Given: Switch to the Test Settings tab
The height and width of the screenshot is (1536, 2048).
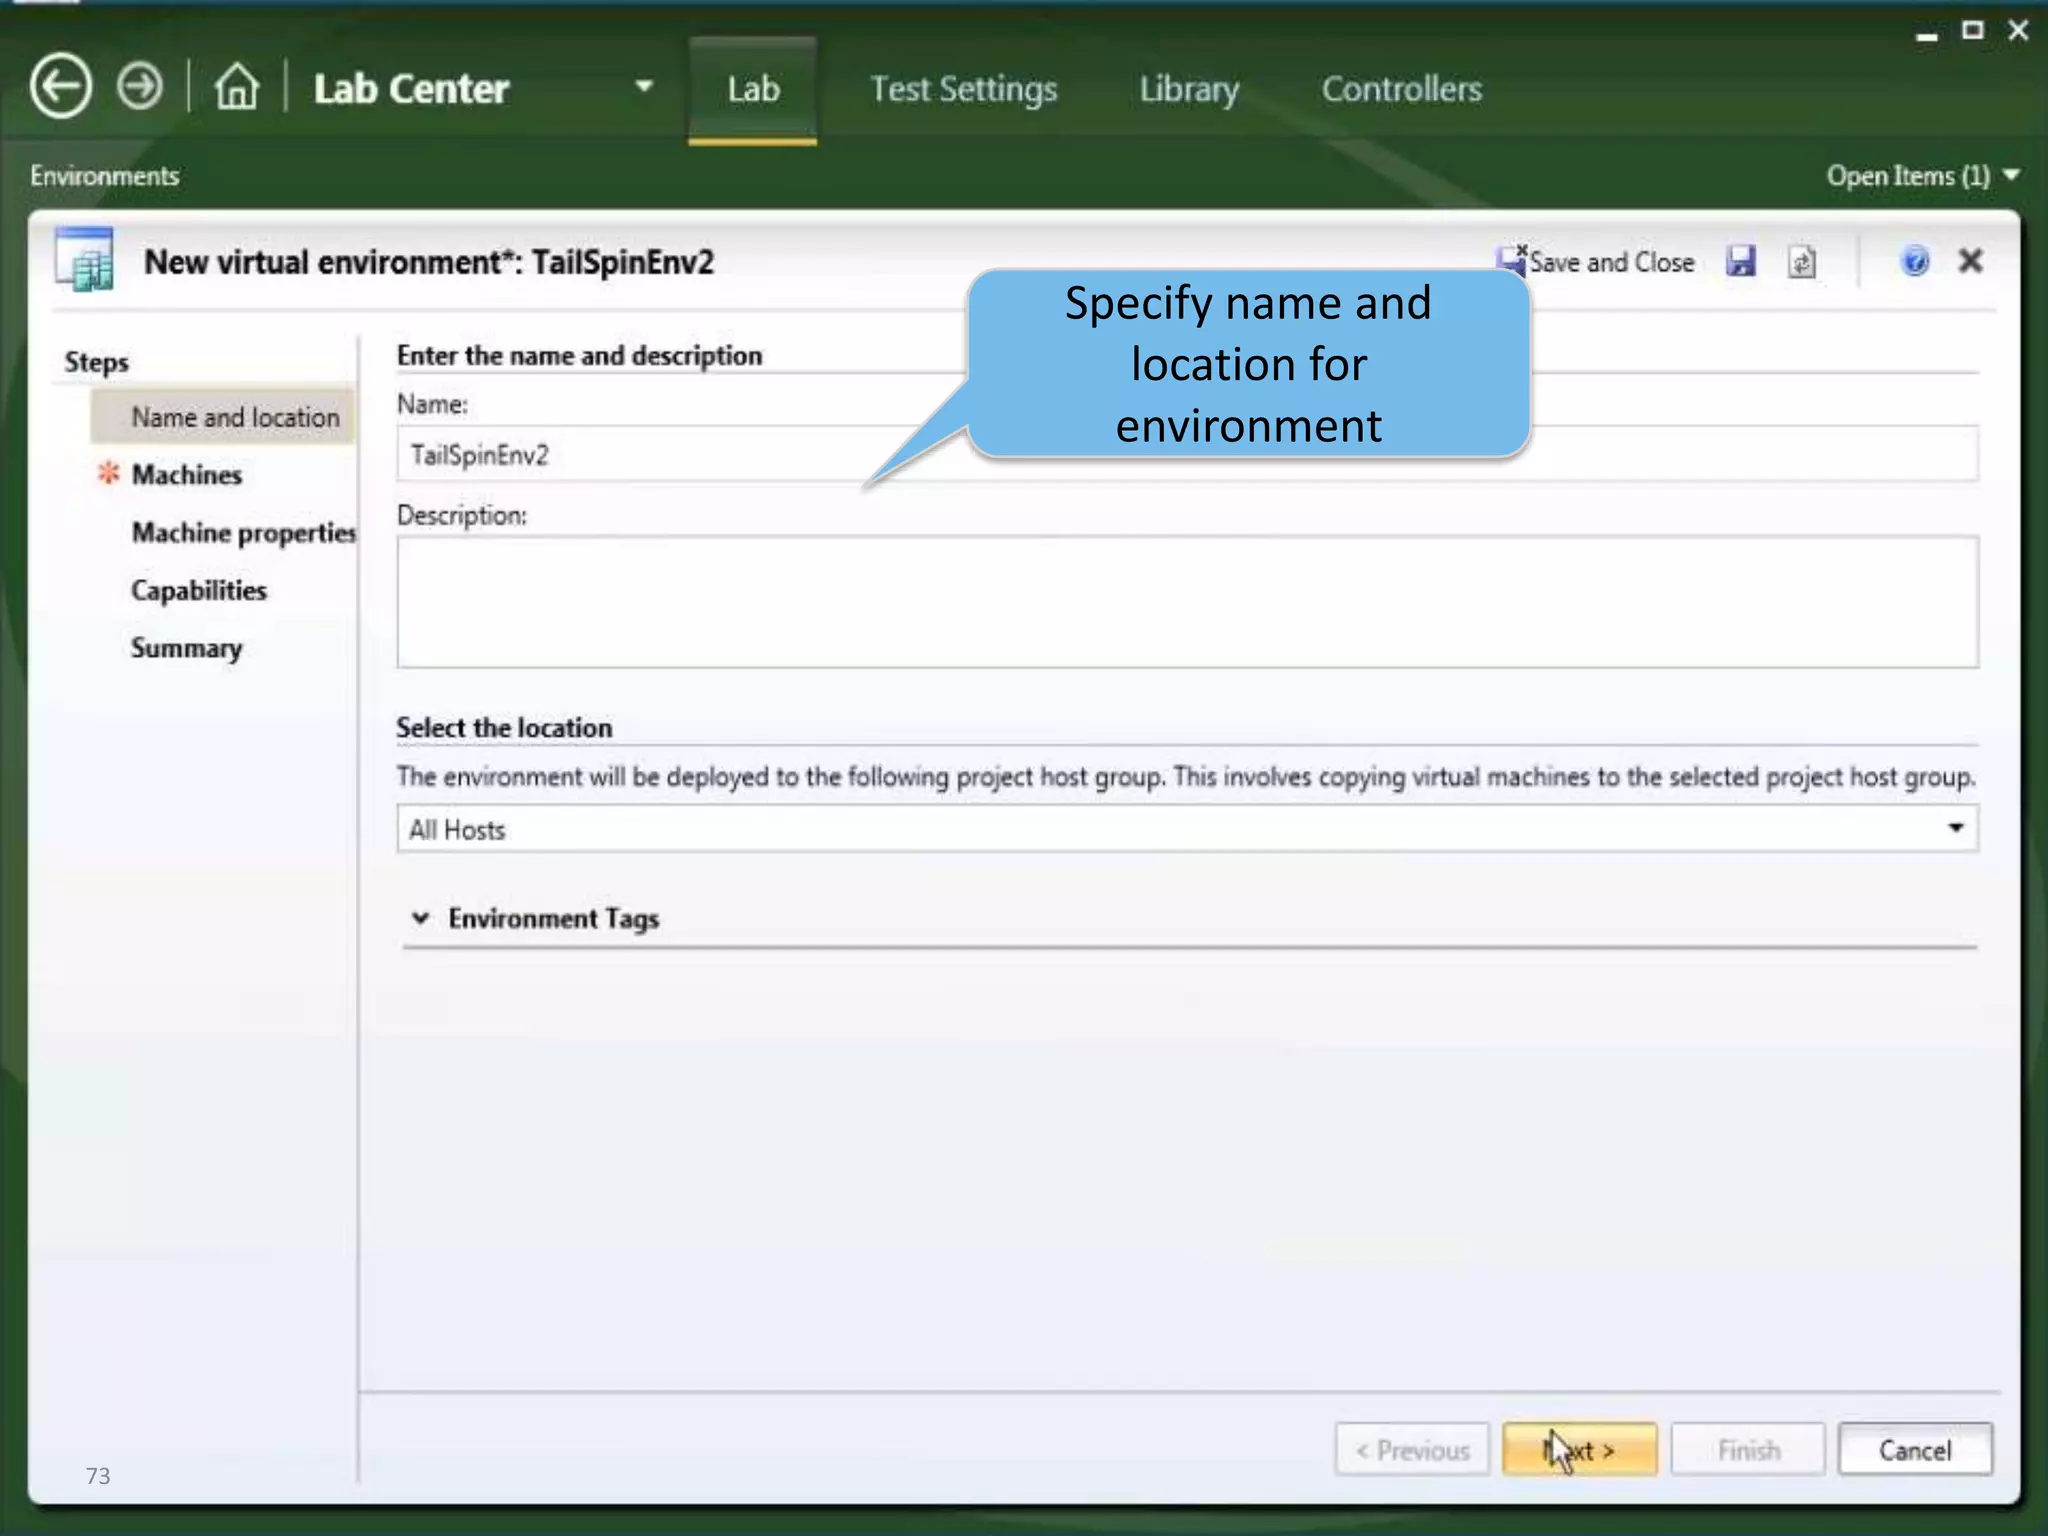Looking at the screenshot, I should click(963, 90).
